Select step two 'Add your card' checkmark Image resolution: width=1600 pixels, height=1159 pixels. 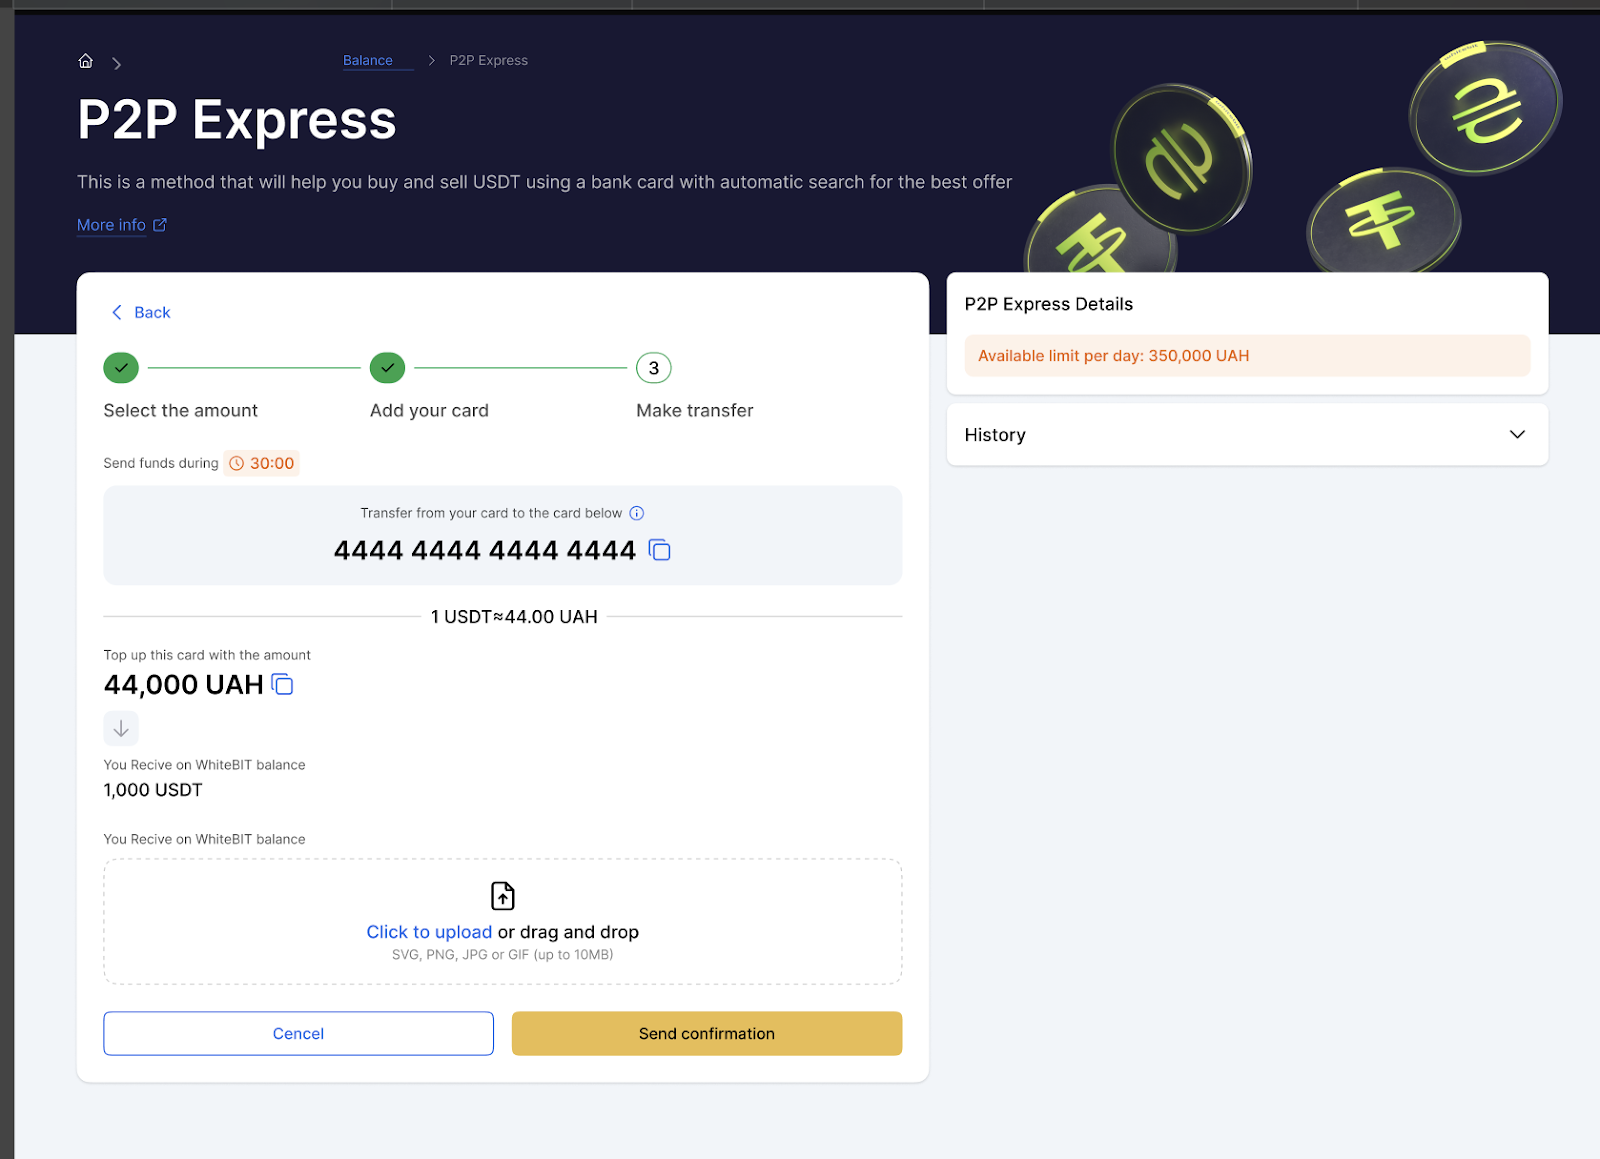[387, 368]
